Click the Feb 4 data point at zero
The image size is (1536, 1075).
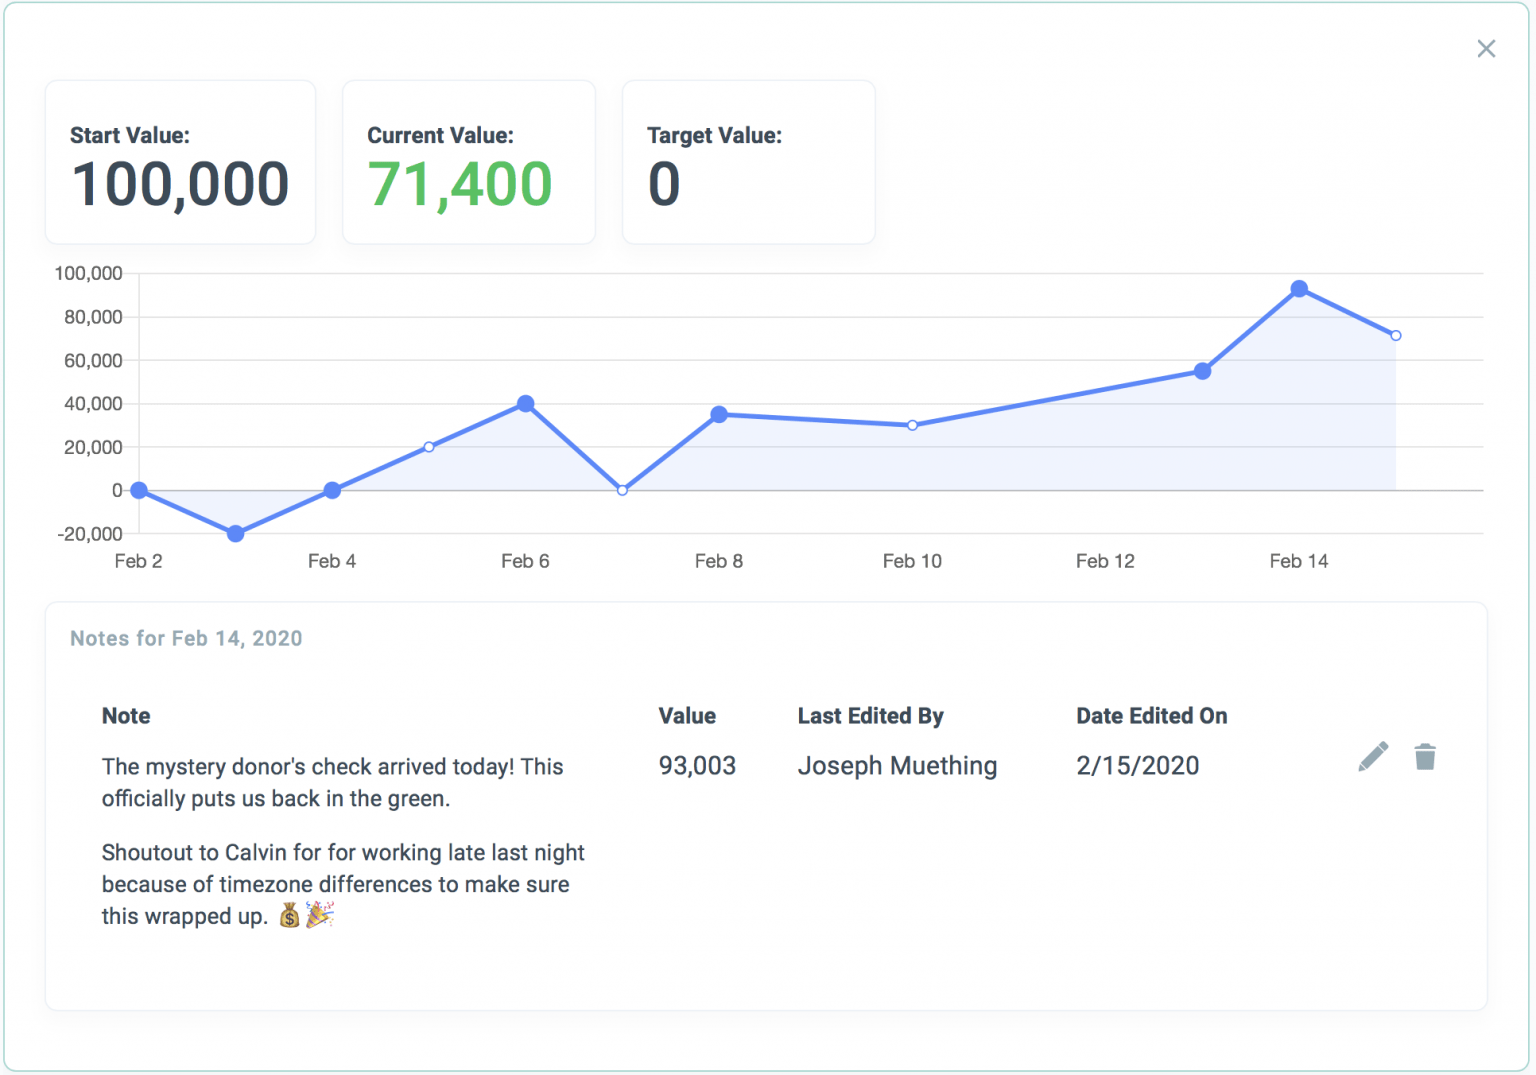click(332, 490)
